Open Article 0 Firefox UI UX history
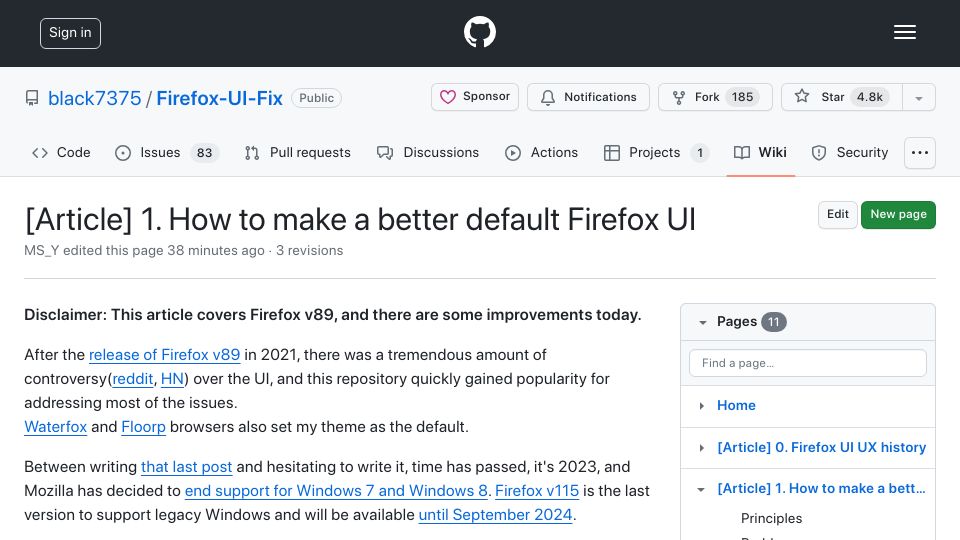This screenshot has width=960, height=540. pos(821,447)
